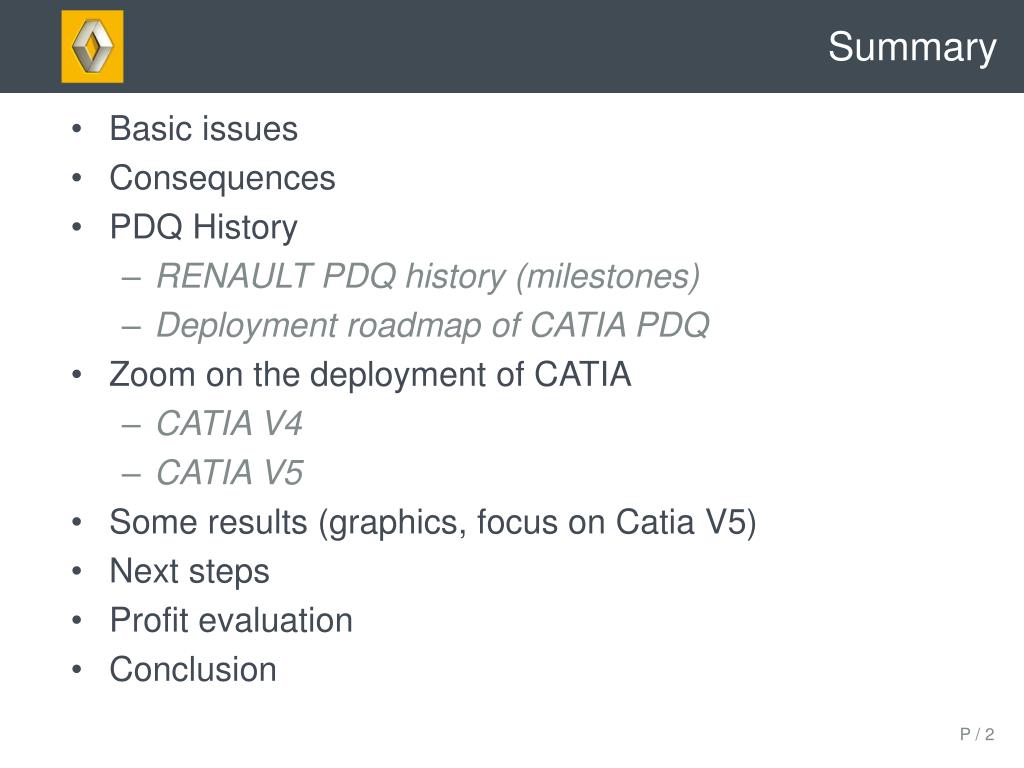Screen dimensions: 1024x768
Task: Click the Basic issues bullet
Action: click(204, 128)
